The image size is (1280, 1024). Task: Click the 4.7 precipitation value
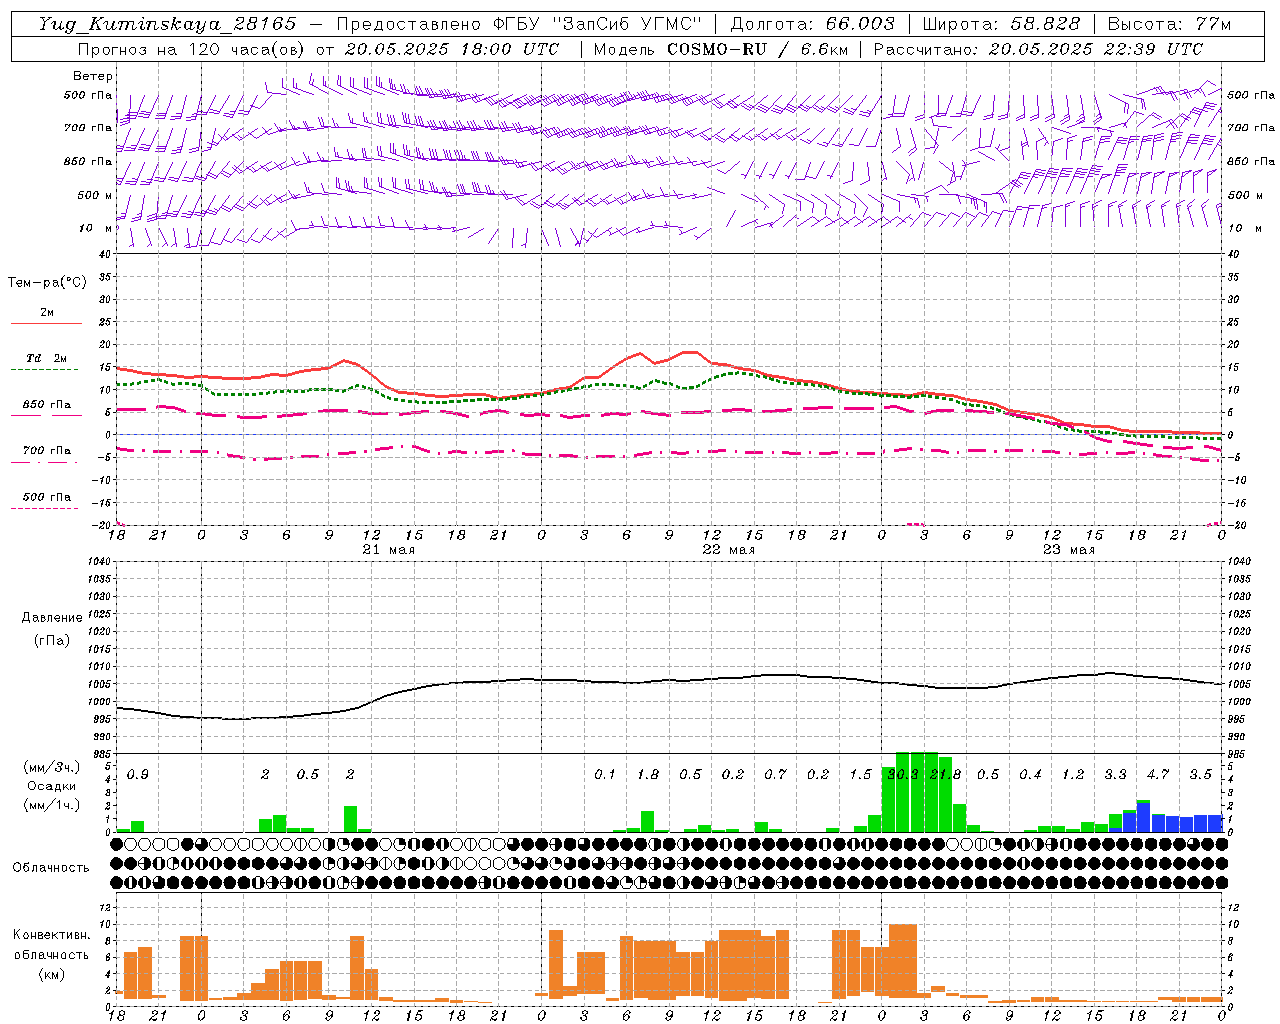click(1158, 775)
